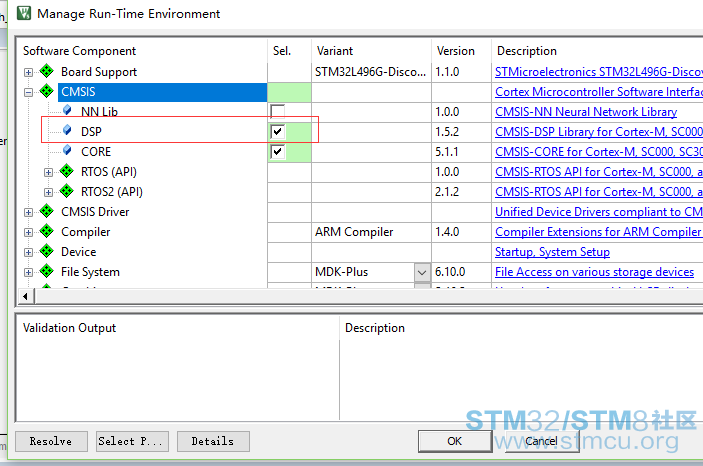Select the DSP tree row label
This screenshot has width=703, height=466.
click(x=91, y=132)
